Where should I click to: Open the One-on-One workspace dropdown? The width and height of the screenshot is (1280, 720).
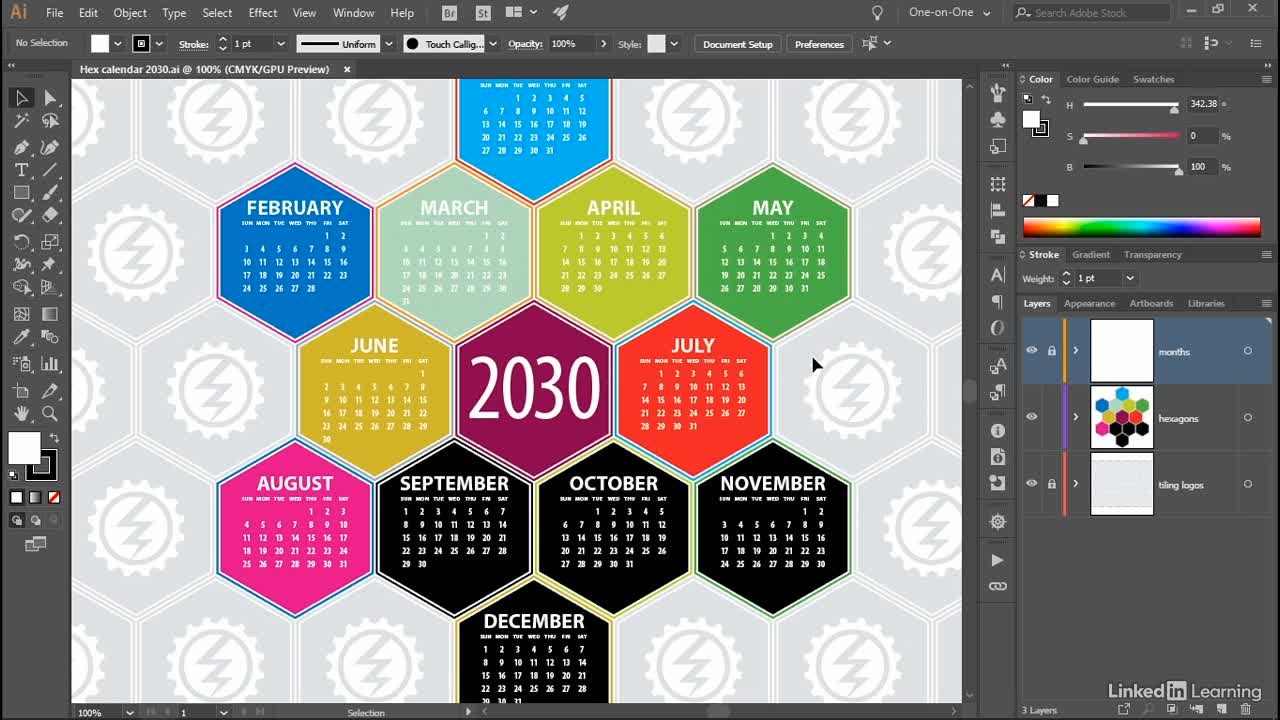(x=949, y=13)
